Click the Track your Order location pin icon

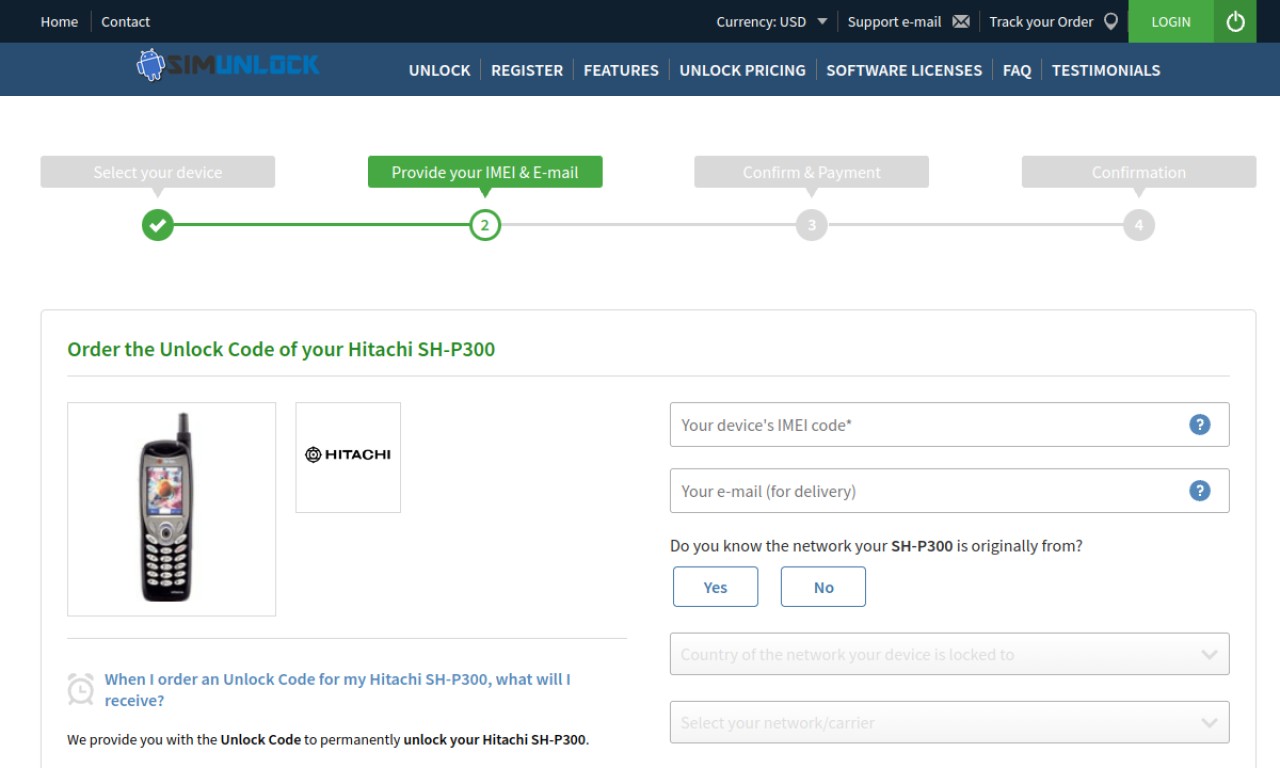[x=1110, y=21]
